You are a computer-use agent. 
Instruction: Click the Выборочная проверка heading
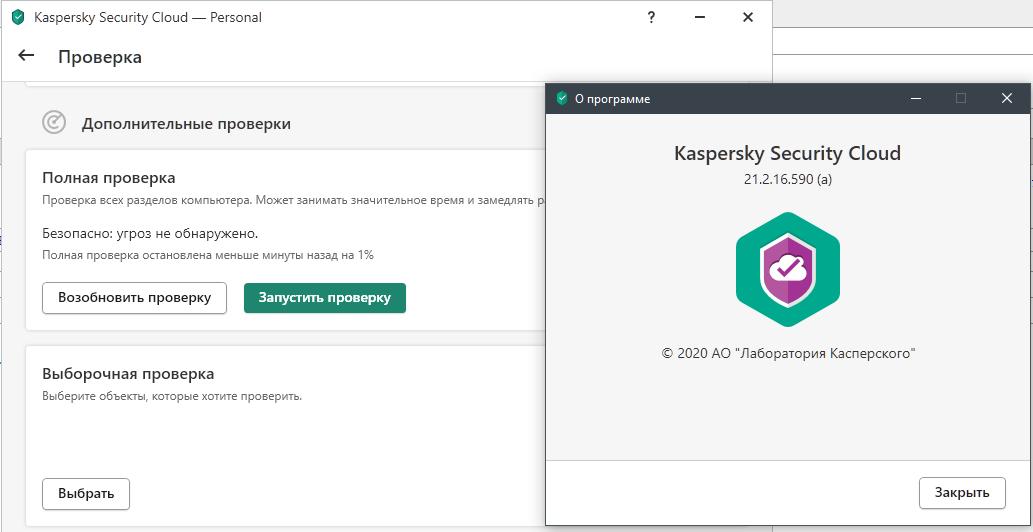point(128,374)
